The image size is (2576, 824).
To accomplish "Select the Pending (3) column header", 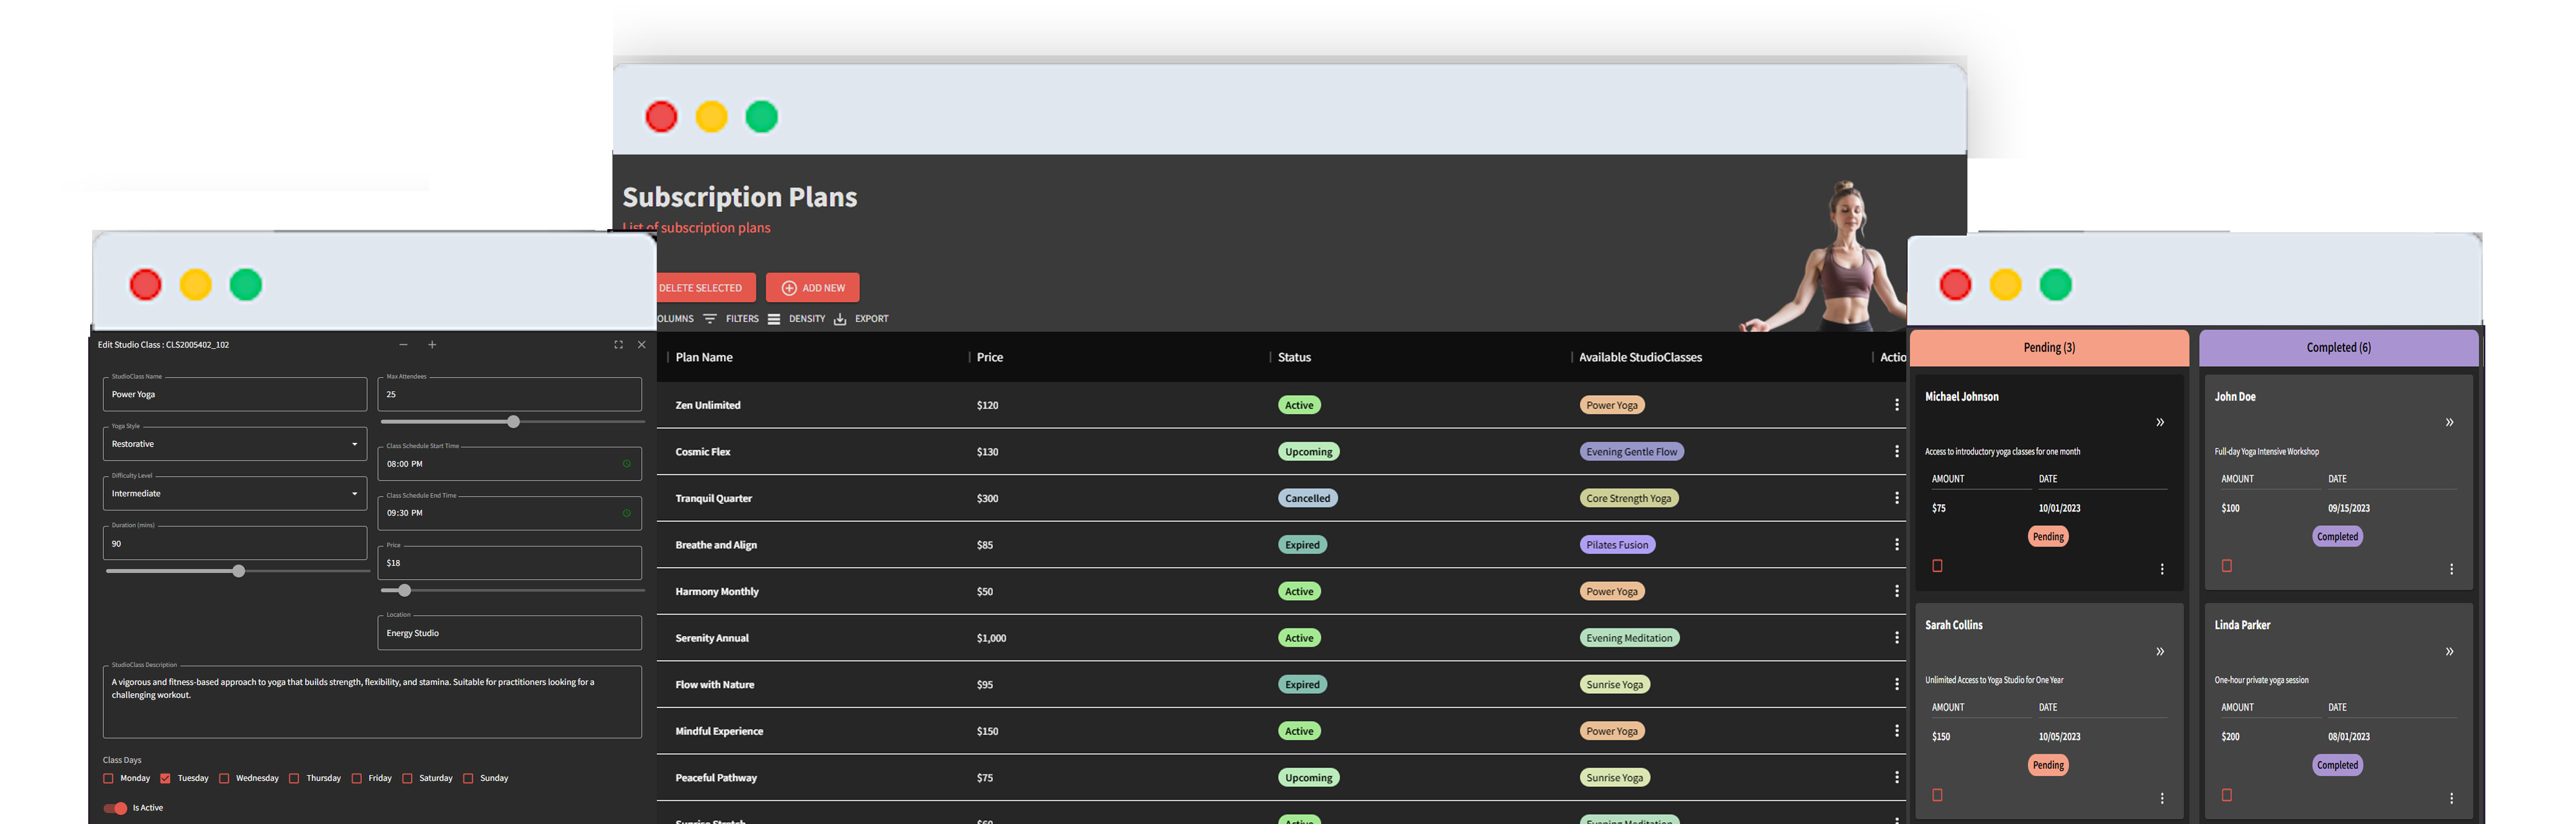I will click(x=2048, y=347).
